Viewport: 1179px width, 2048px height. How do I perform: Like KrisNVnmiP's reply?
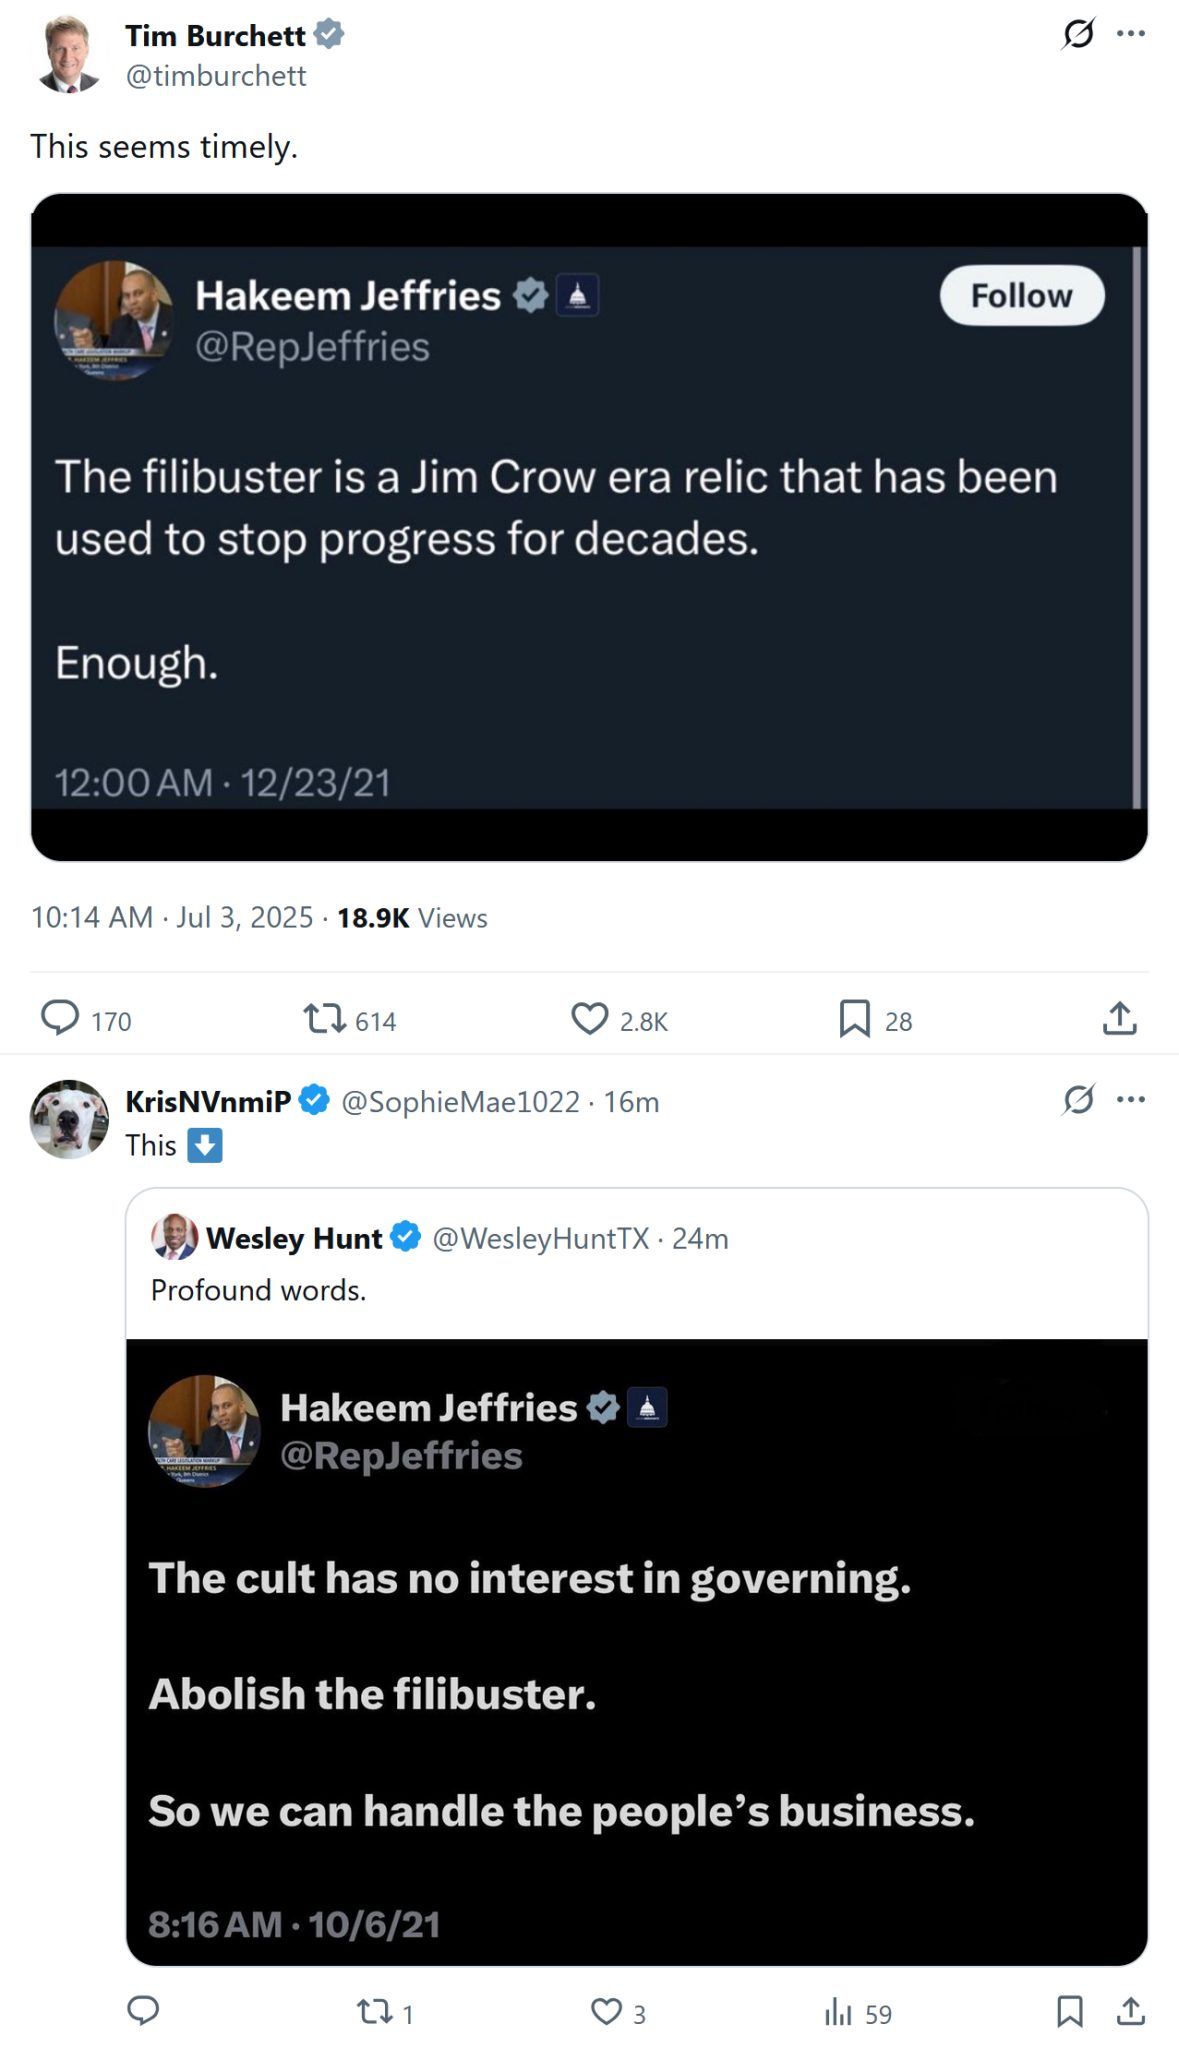[x=608, y=2012]
